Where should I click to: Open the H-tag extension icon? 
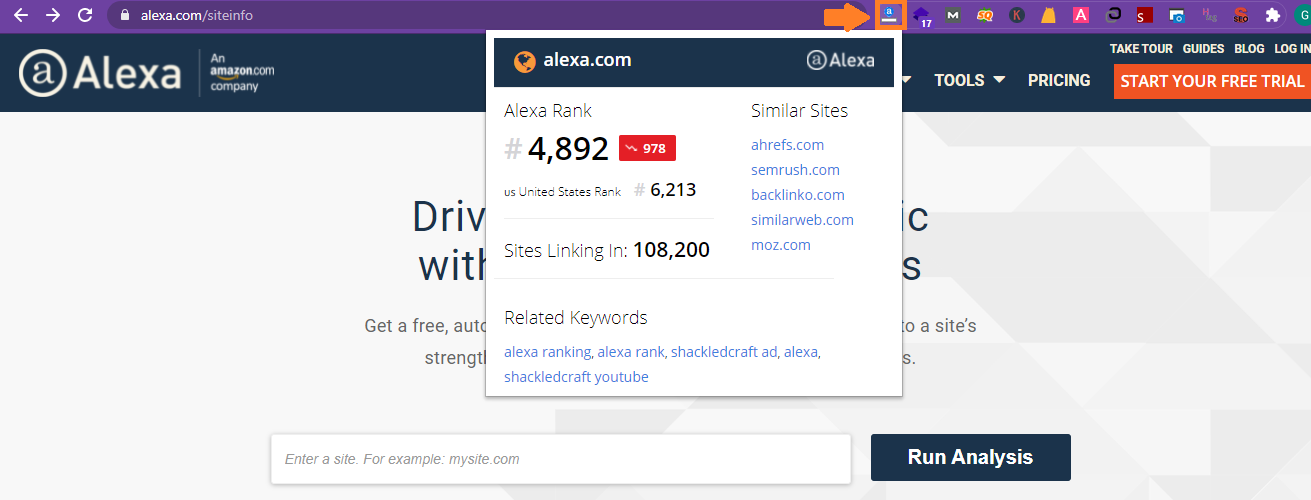click(1209, 15)
